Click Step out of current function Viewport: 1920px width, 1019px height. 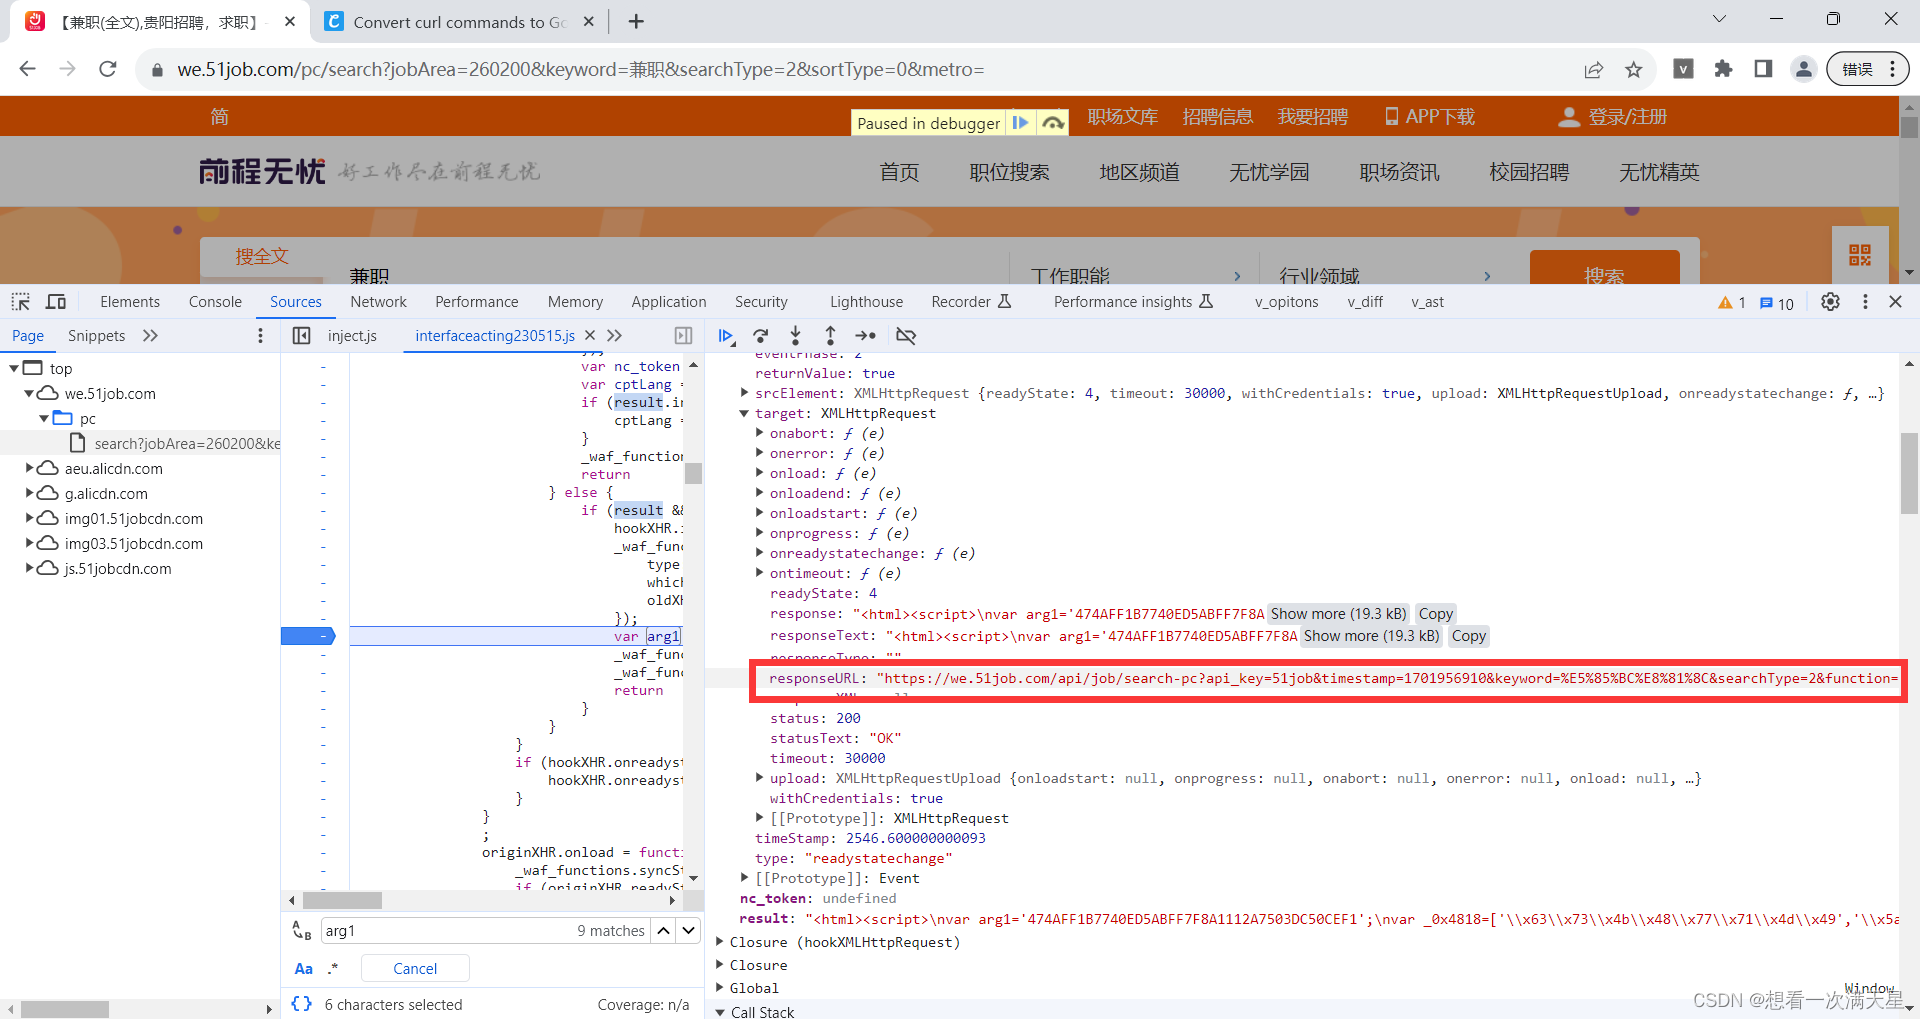tap(830, 336)
